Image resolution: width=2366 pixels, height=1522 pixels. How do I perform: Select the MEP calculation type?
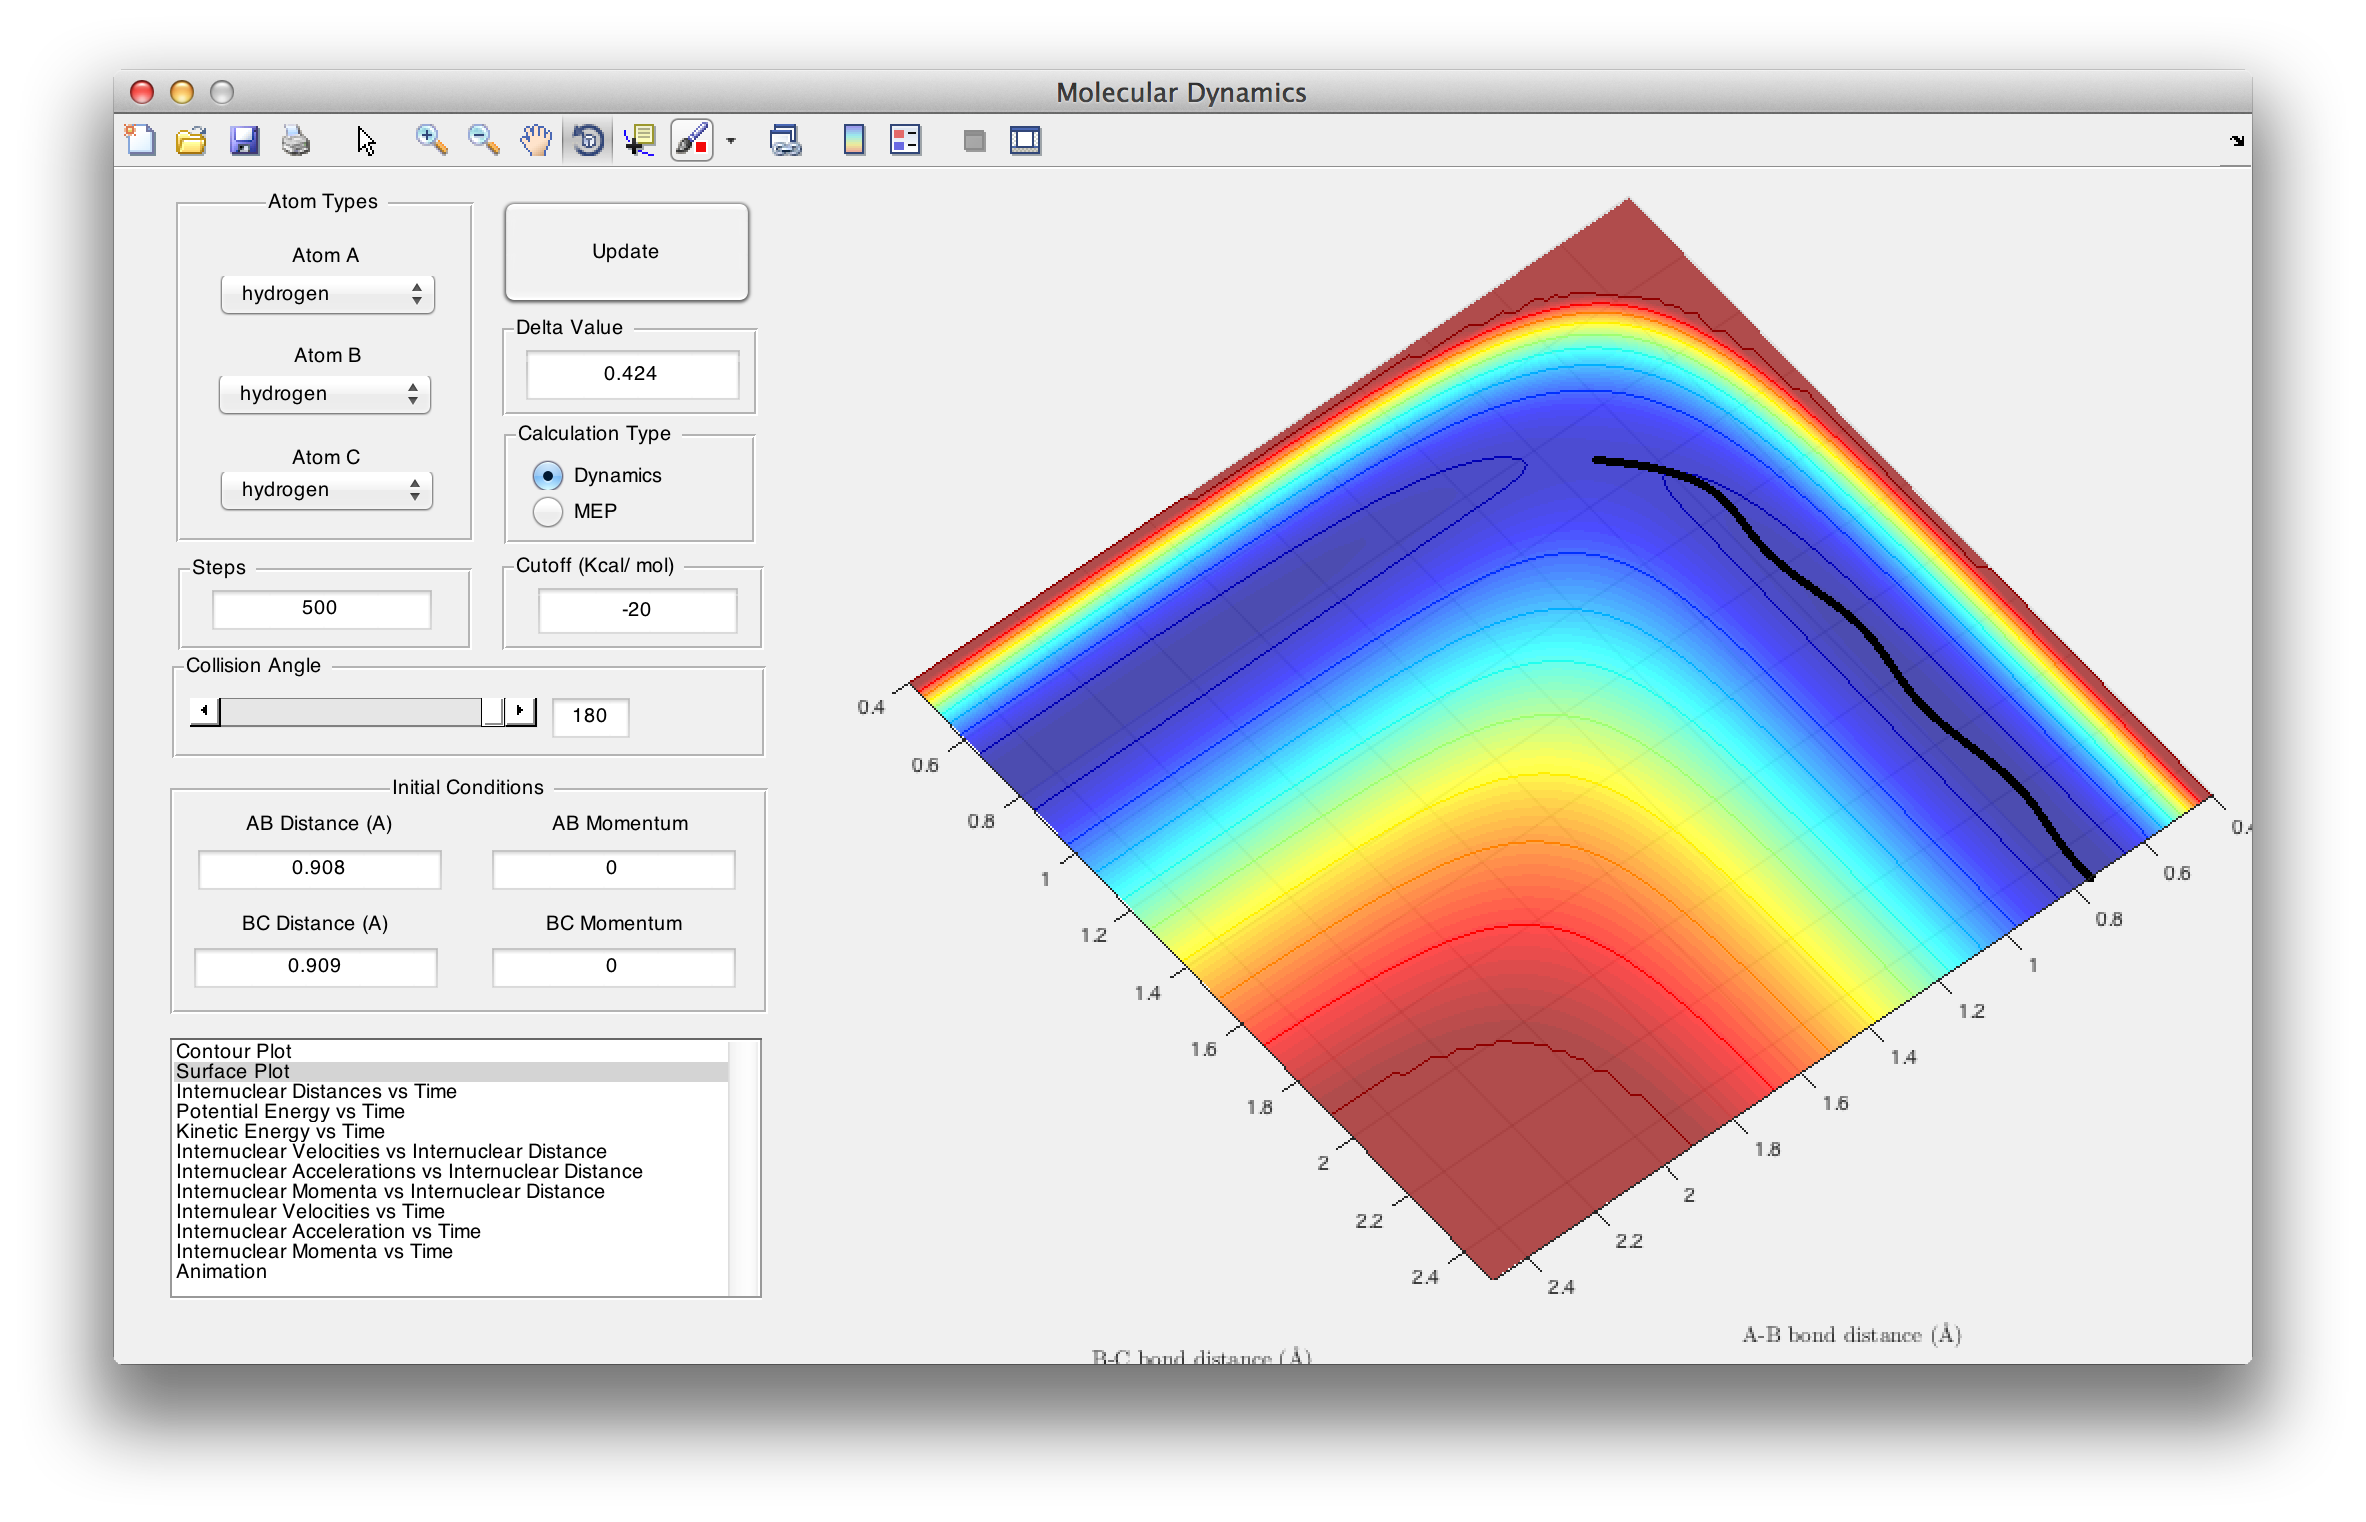point(548,512)
